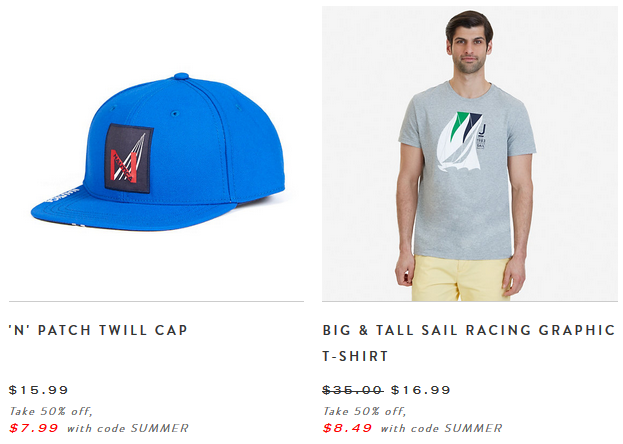Viewport: 623px width, 444px height.
Task: Click the model's face in t-shirt photo
Action: [x=469, y=50]
